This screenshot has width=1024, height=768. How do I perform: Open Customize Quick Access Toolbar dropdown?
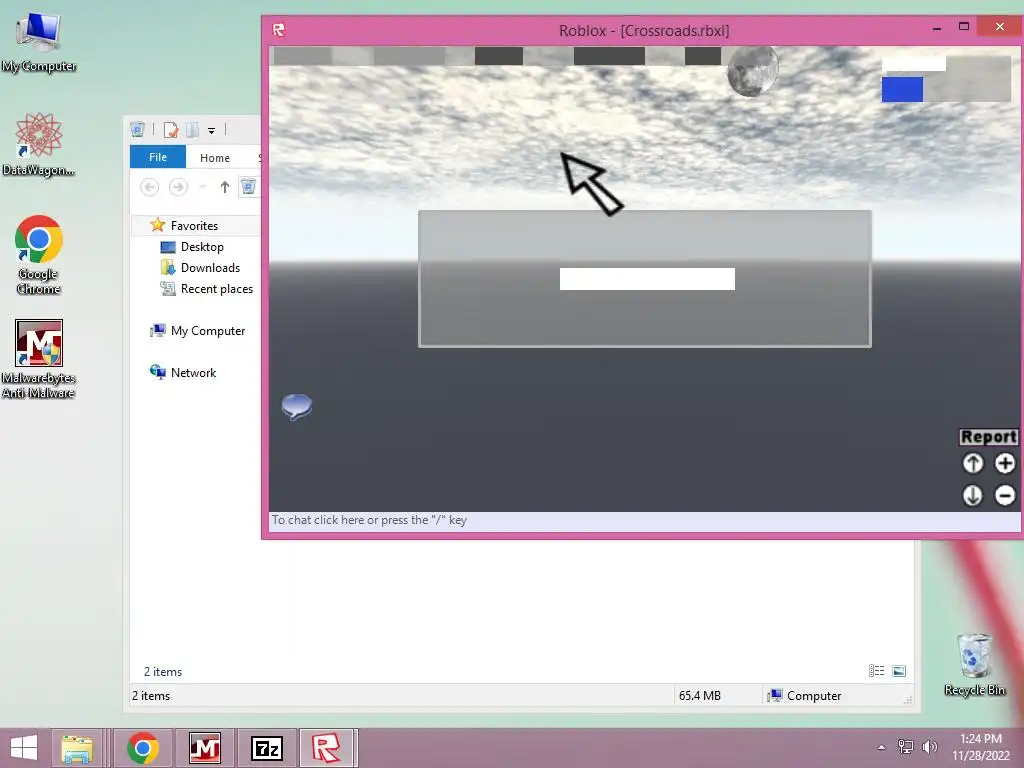[212, 131]
